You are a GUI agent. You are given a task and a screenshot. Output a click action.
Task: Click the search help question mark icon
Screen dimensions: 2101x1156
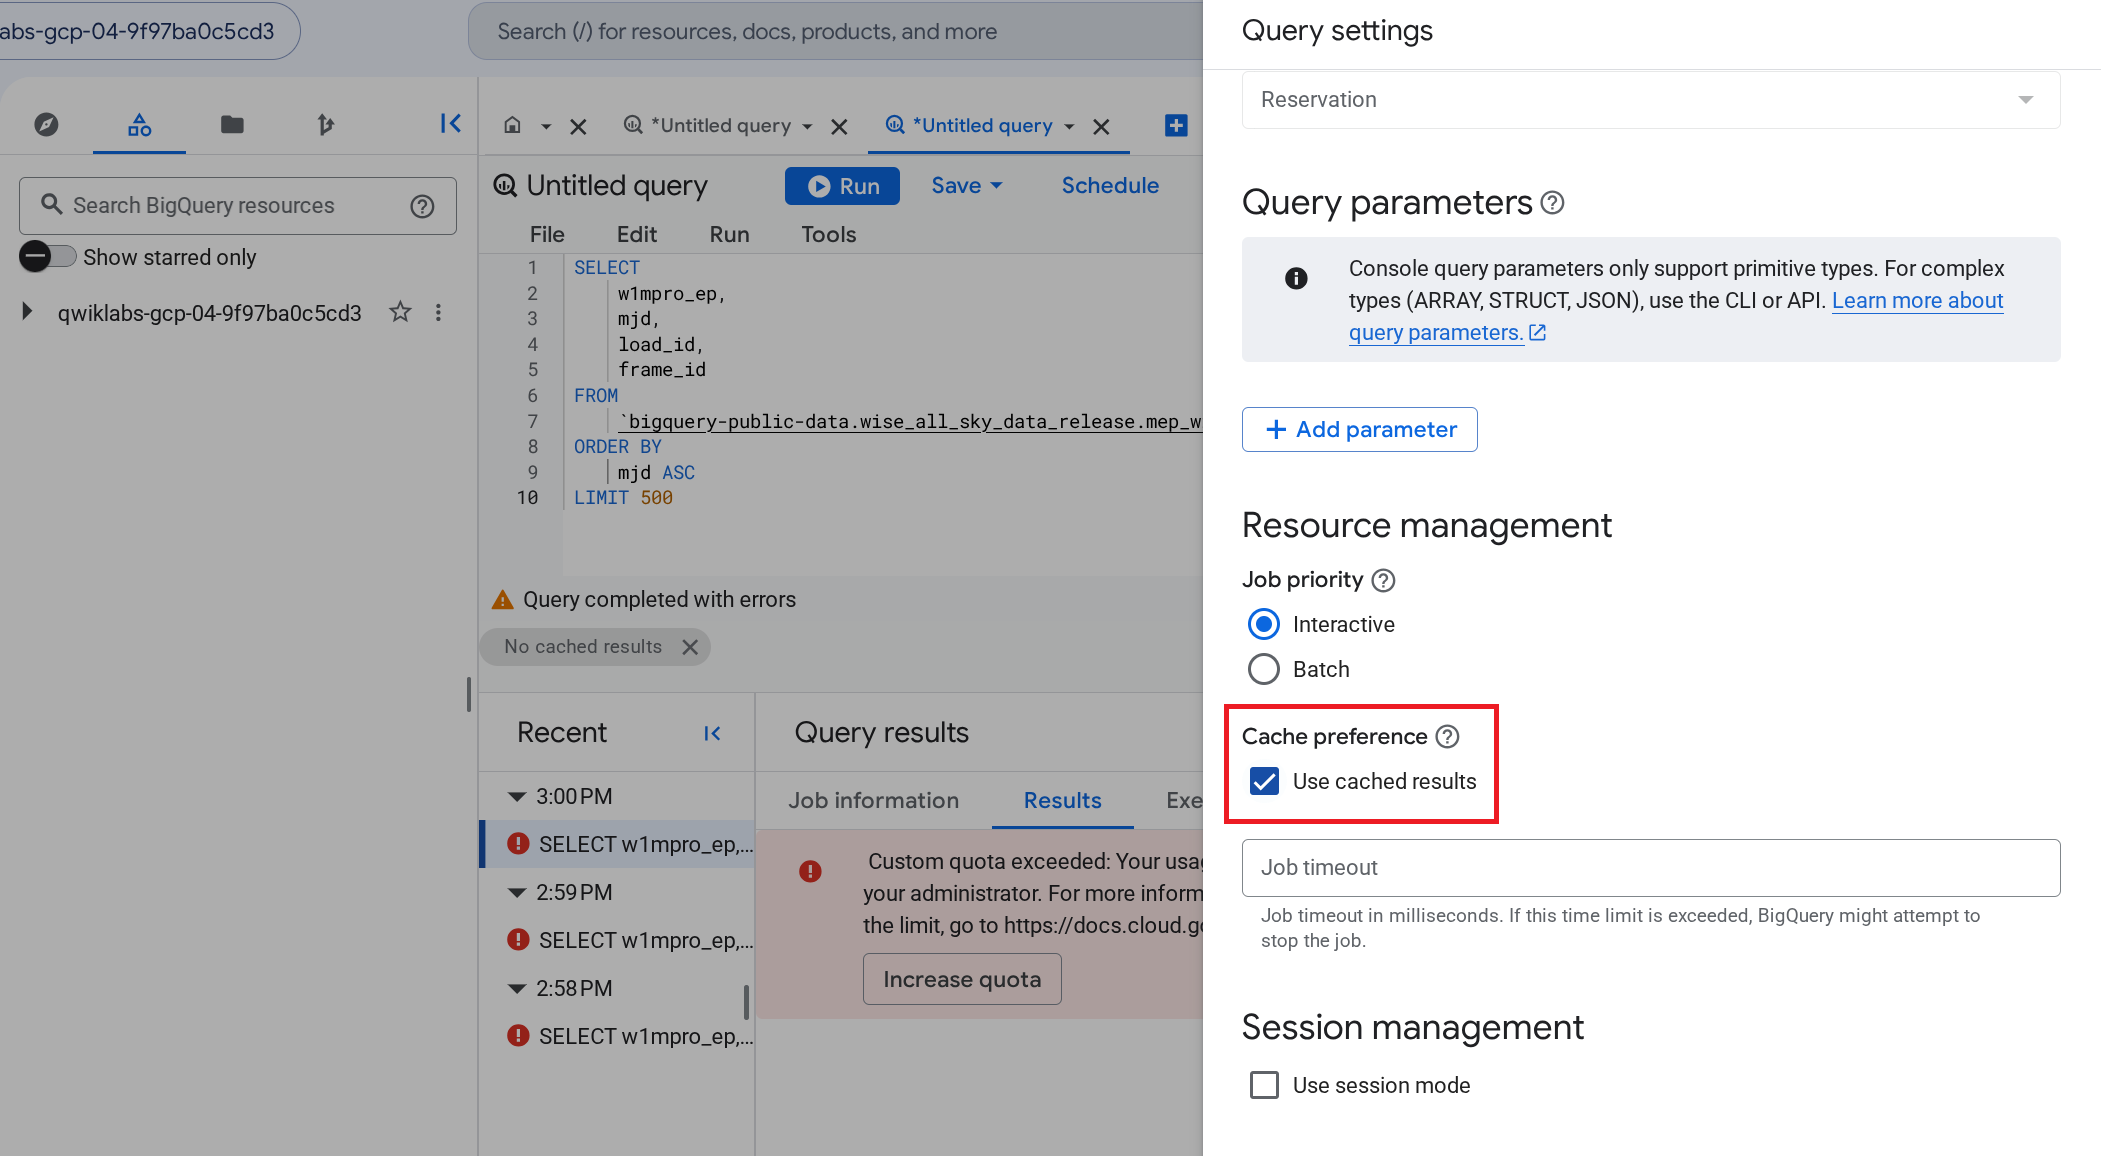click(422, 206)
